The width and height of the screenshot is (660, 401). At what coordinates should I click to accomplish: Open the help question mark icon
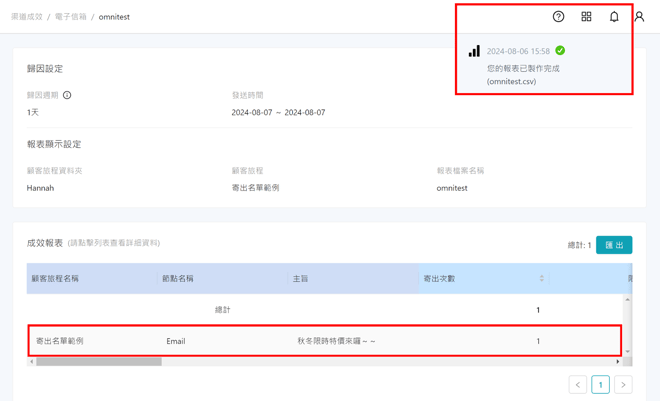pos(558,17)
